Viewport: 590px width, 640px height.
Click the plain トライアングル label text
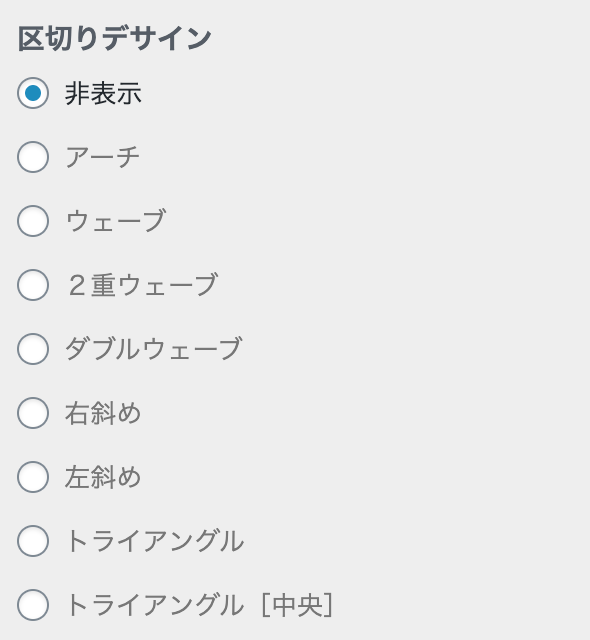tap(155, 541)
